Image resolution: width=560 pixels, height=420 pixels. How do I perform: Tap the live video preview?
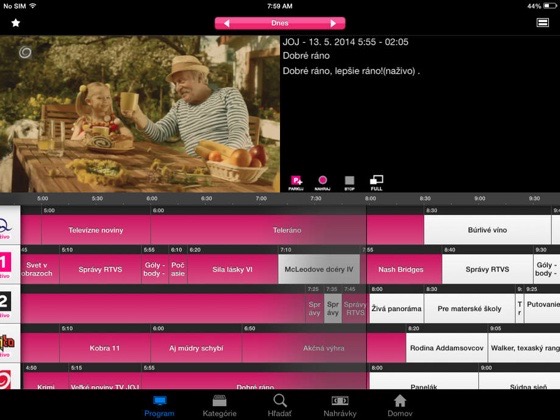point(140,114)
